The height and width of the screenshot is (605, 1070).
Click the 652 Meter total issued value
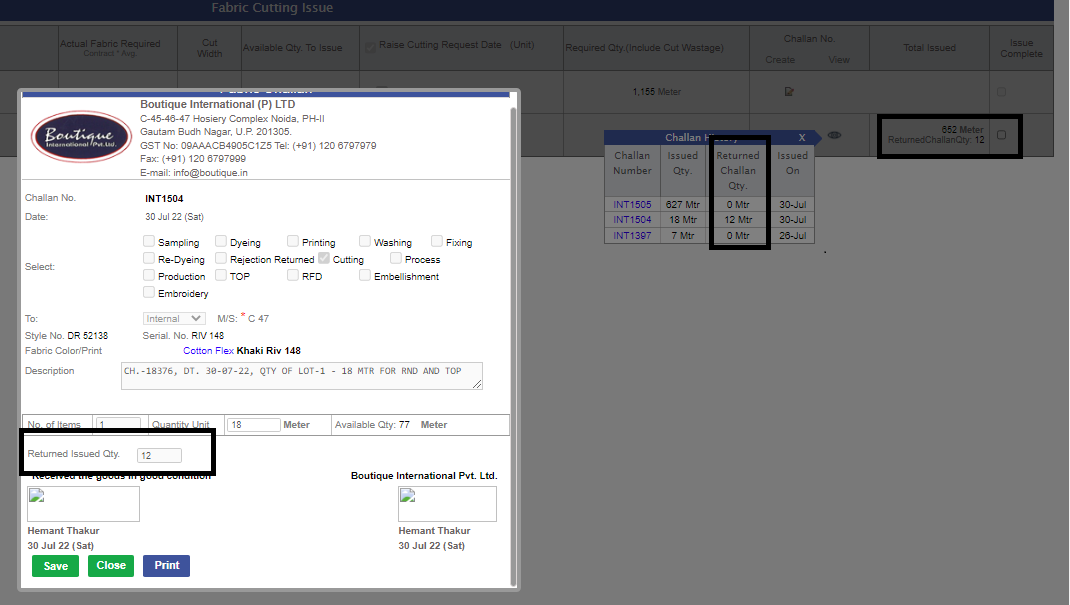point(962,130)
